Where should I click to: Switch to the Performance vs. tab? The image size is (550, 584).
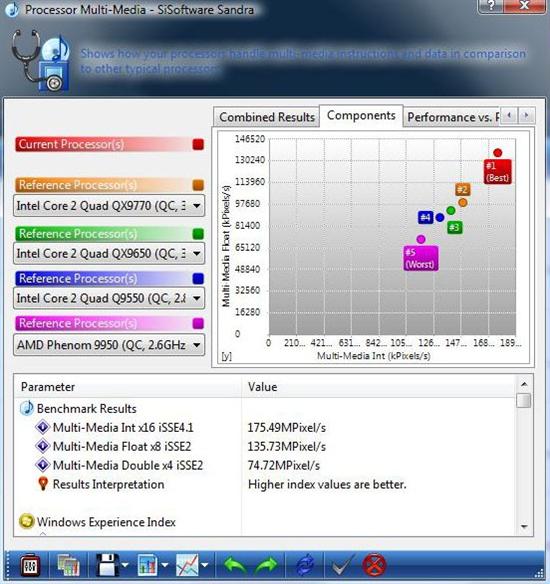[x=452, y=117]
